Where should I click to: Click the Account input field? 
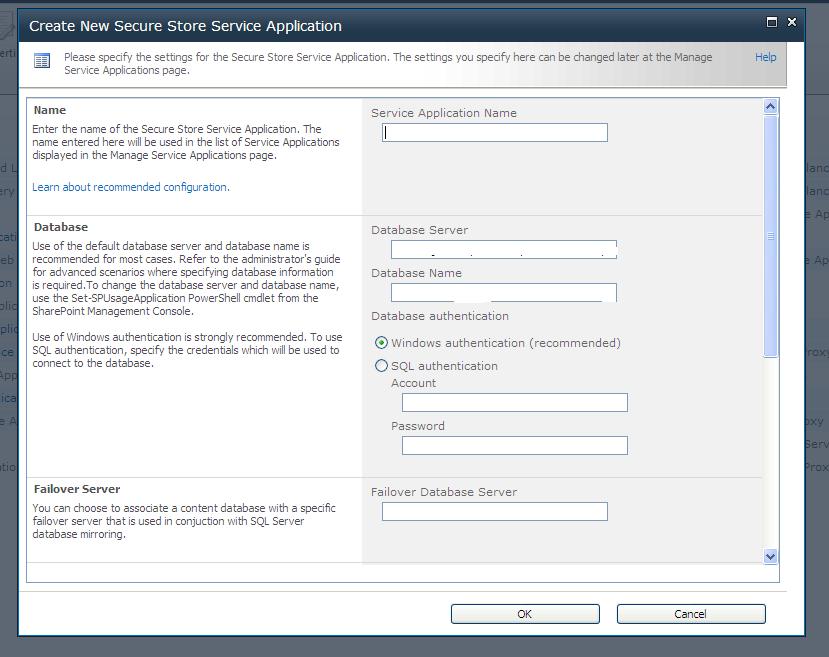coord(514,402)
